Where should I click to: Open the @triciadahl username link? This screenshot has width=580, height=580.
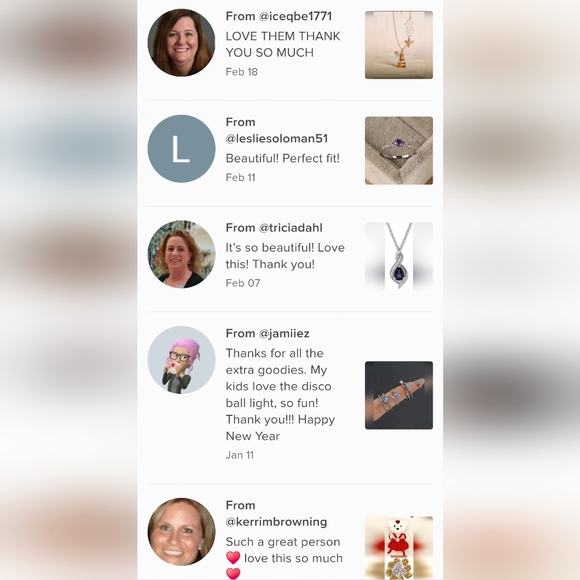point(291,228)
